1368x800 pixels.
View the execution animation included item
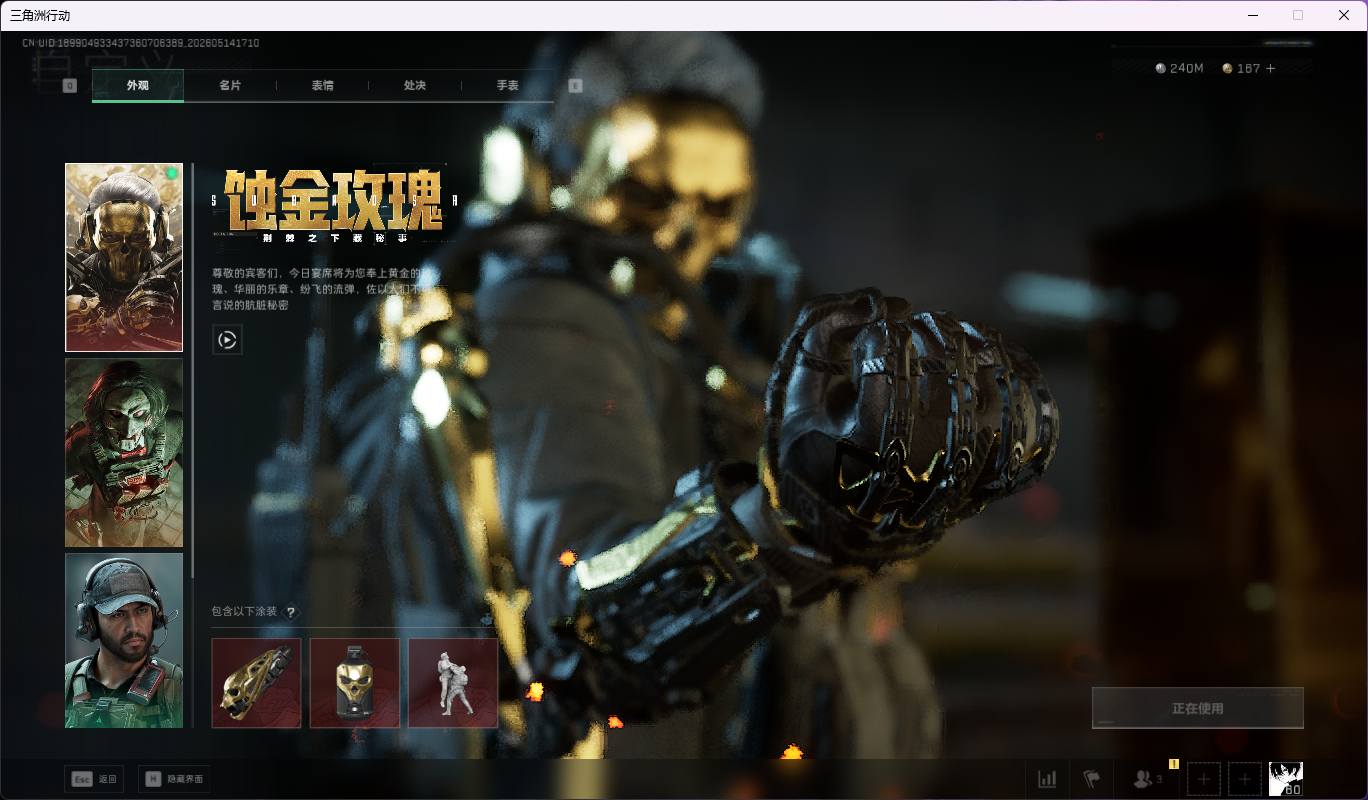click(453, 683)
